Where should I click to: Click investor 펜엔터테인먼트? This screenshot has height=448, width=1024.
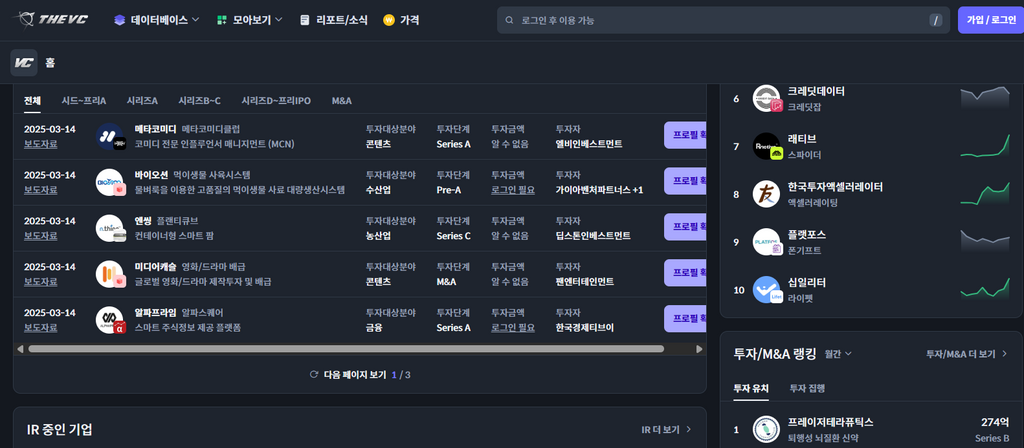584,281
